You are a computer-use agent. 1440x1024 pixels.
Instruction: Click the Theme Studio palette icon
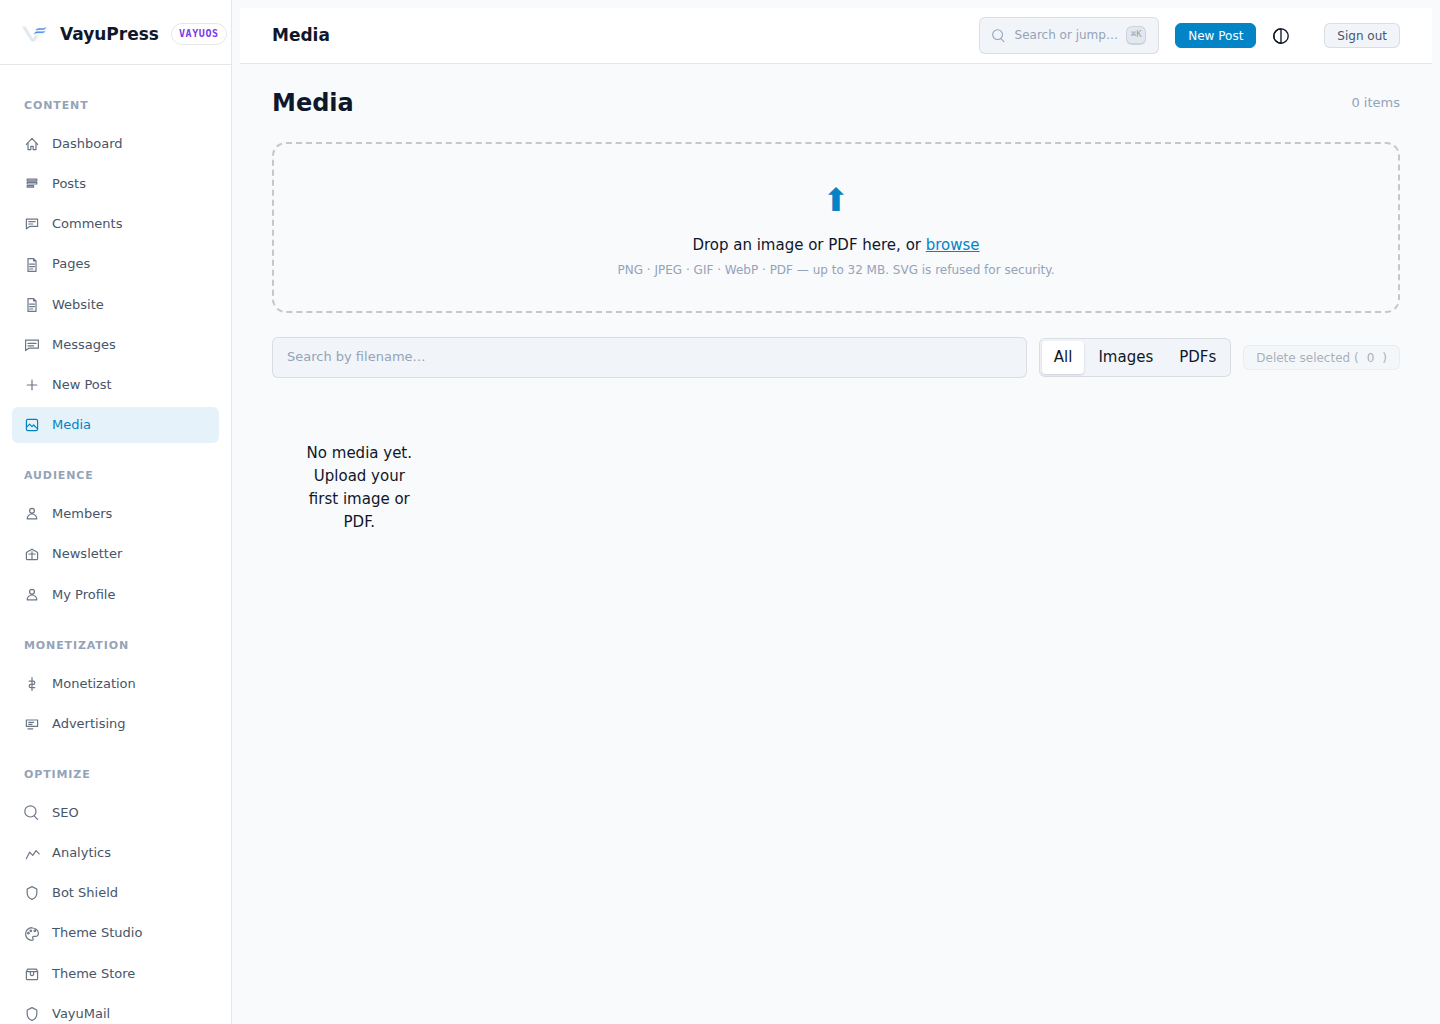click(32, 933)
